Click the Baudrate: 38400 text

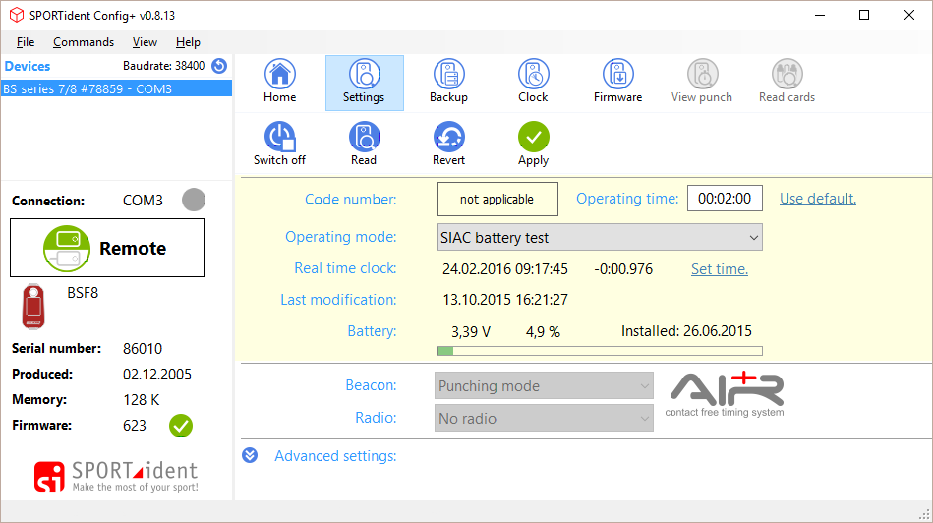pyautogui.click(x=164, y=66)
